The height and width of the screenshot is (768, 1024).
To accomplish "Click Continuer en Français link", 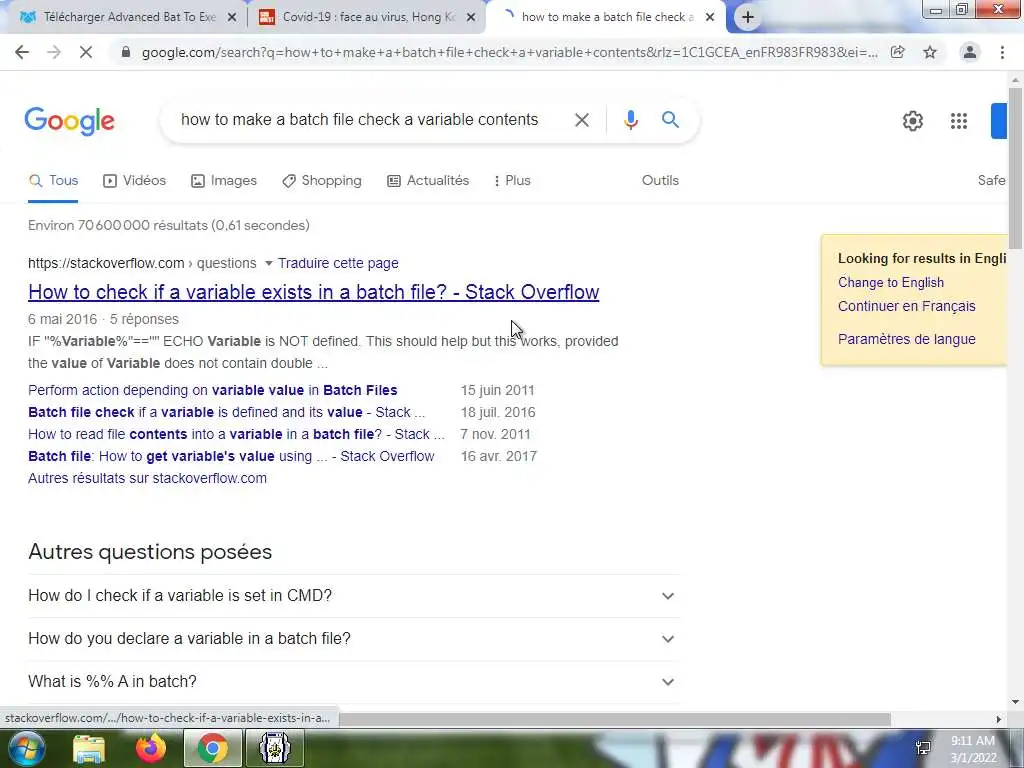I will (906, 306).
